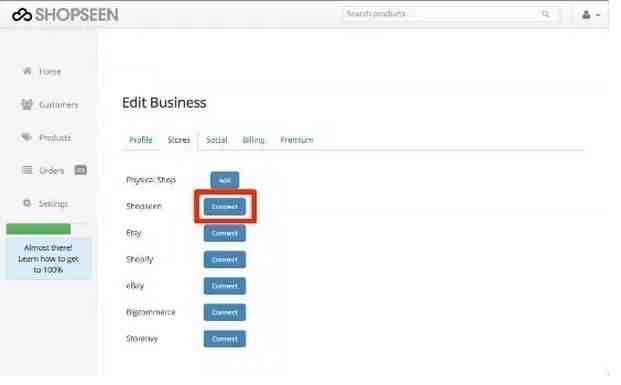This screenshot has height=385, width=621.
Task: Click the Etsy label text
Action: pos(134,233)
